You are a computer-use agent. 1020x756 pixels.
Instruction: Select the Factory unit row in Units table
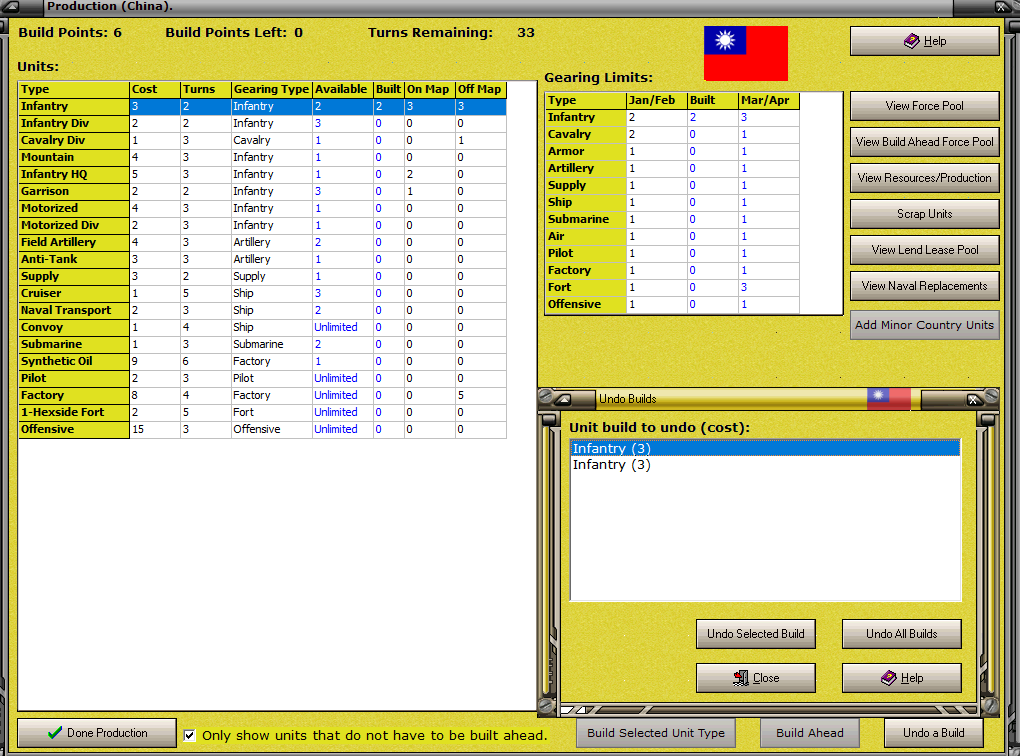point(263,395)
